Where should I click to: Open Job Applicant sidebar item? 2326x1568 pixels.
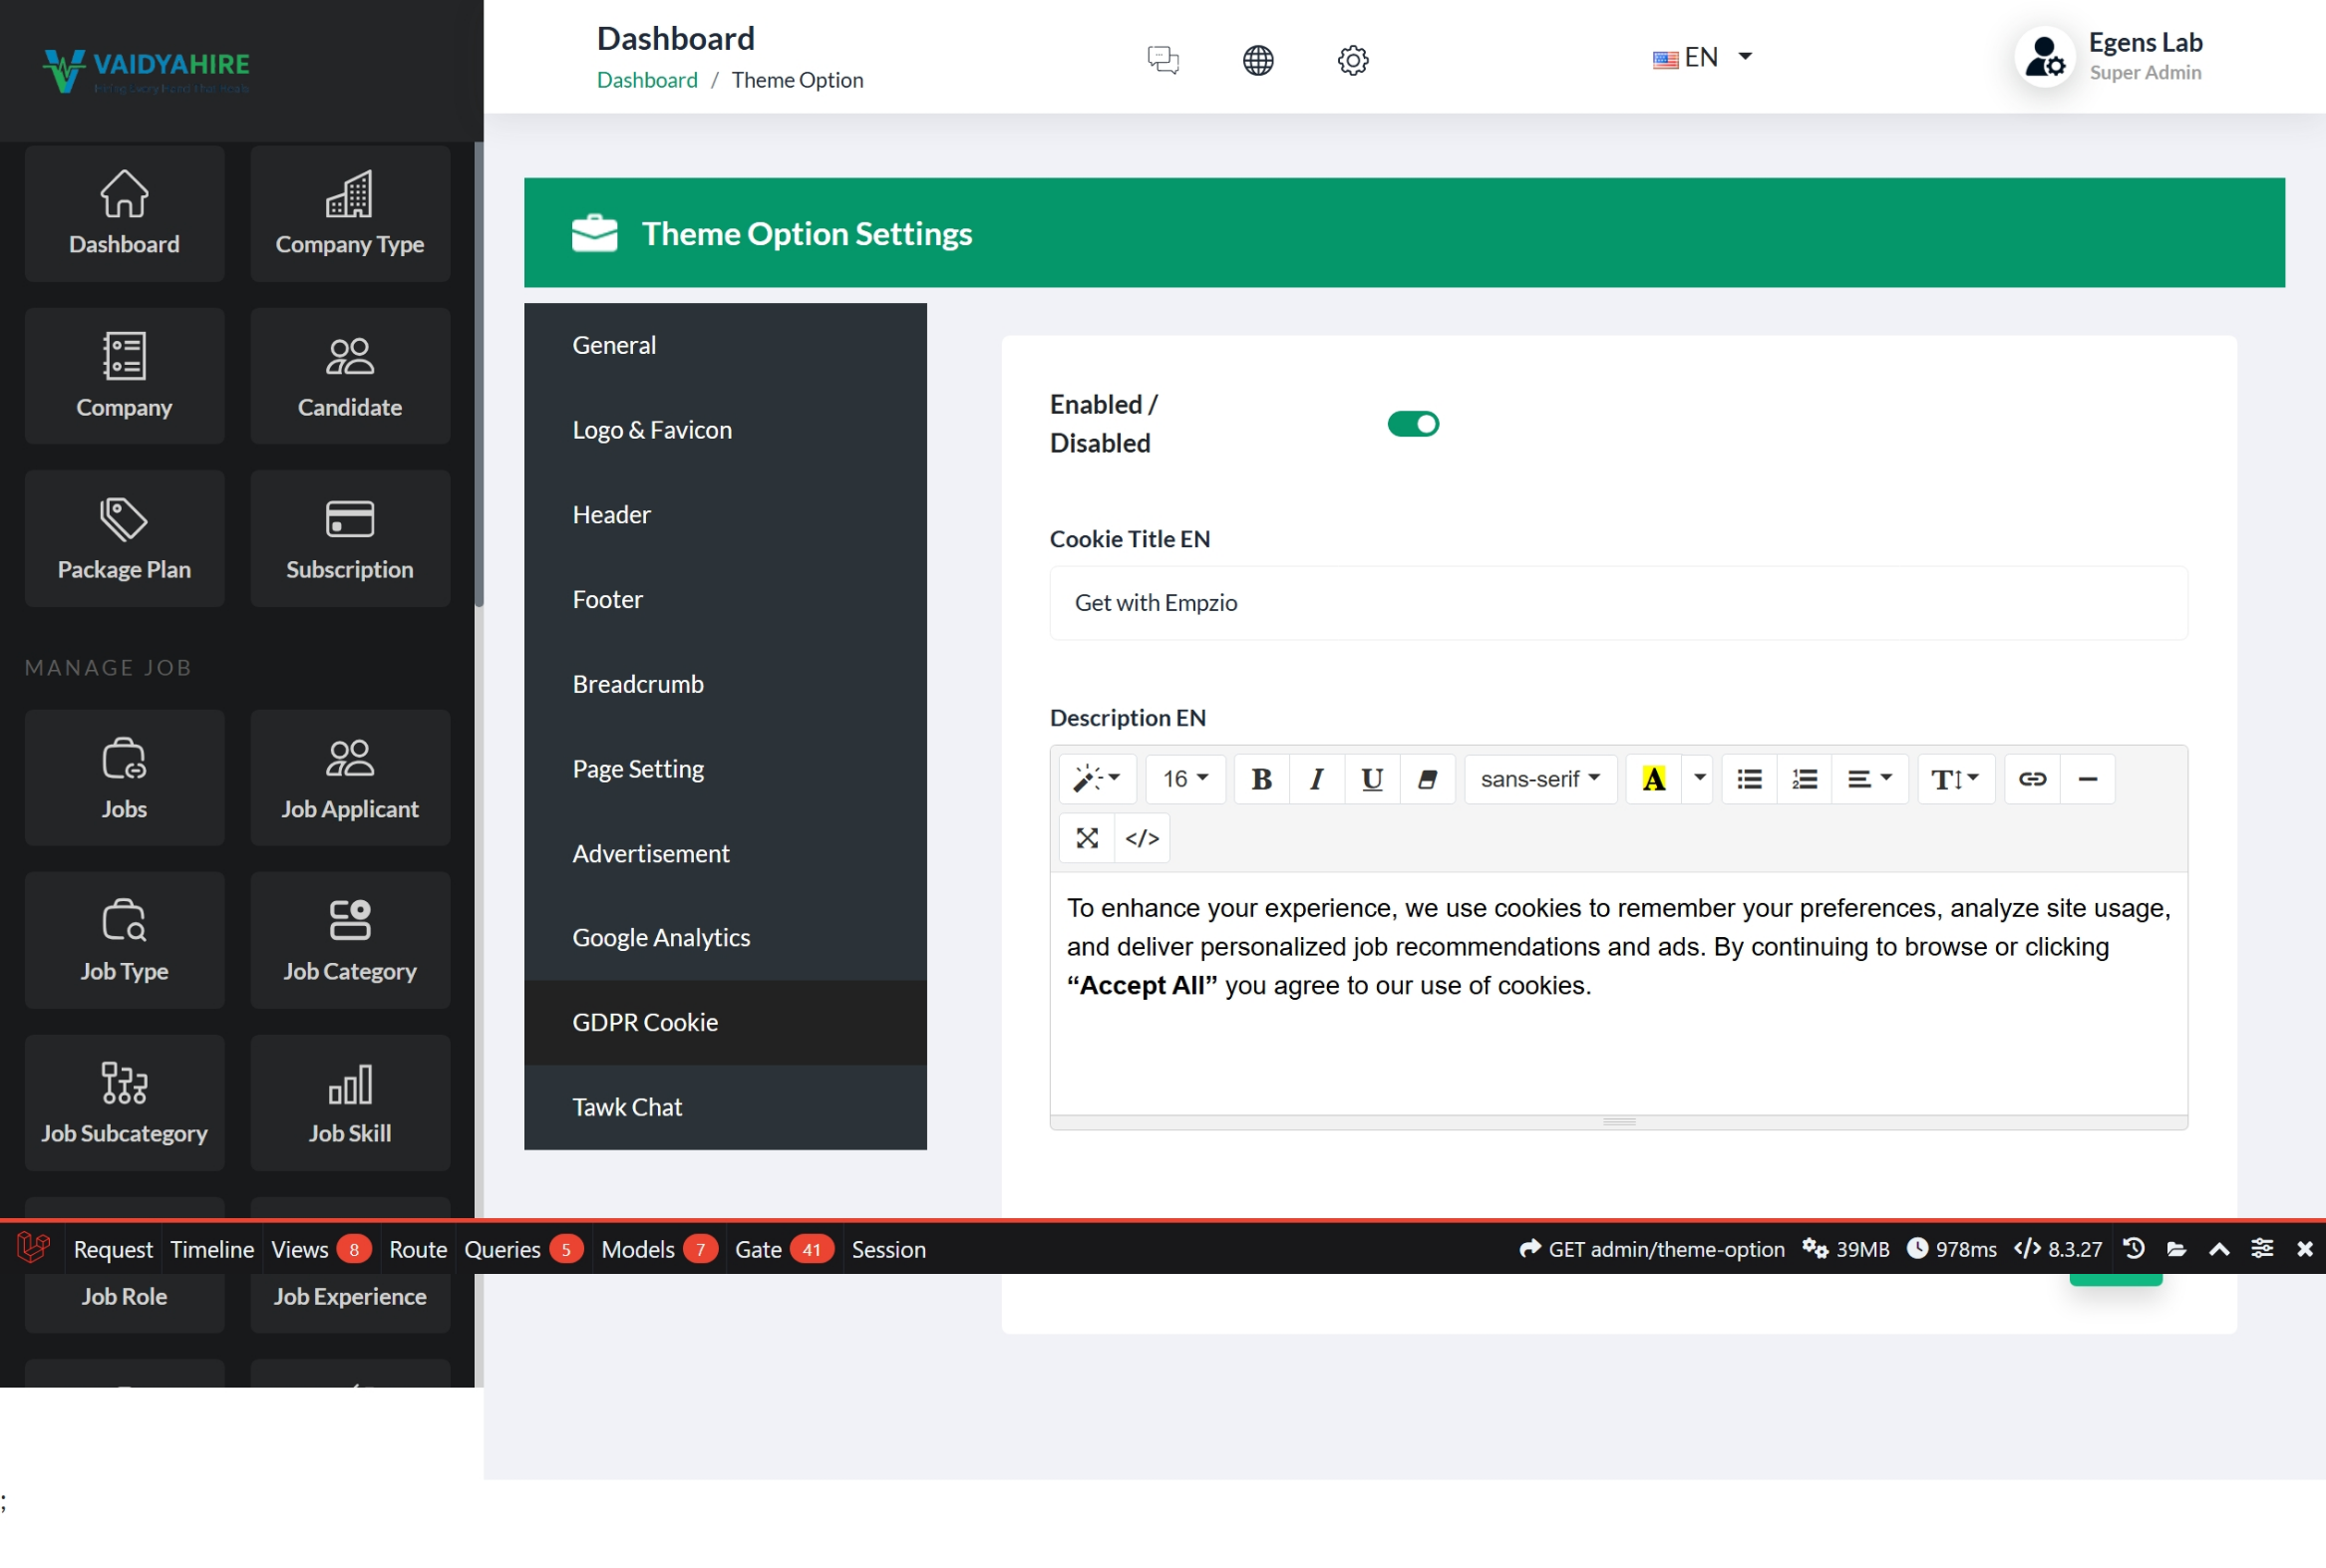click(350, 778)
